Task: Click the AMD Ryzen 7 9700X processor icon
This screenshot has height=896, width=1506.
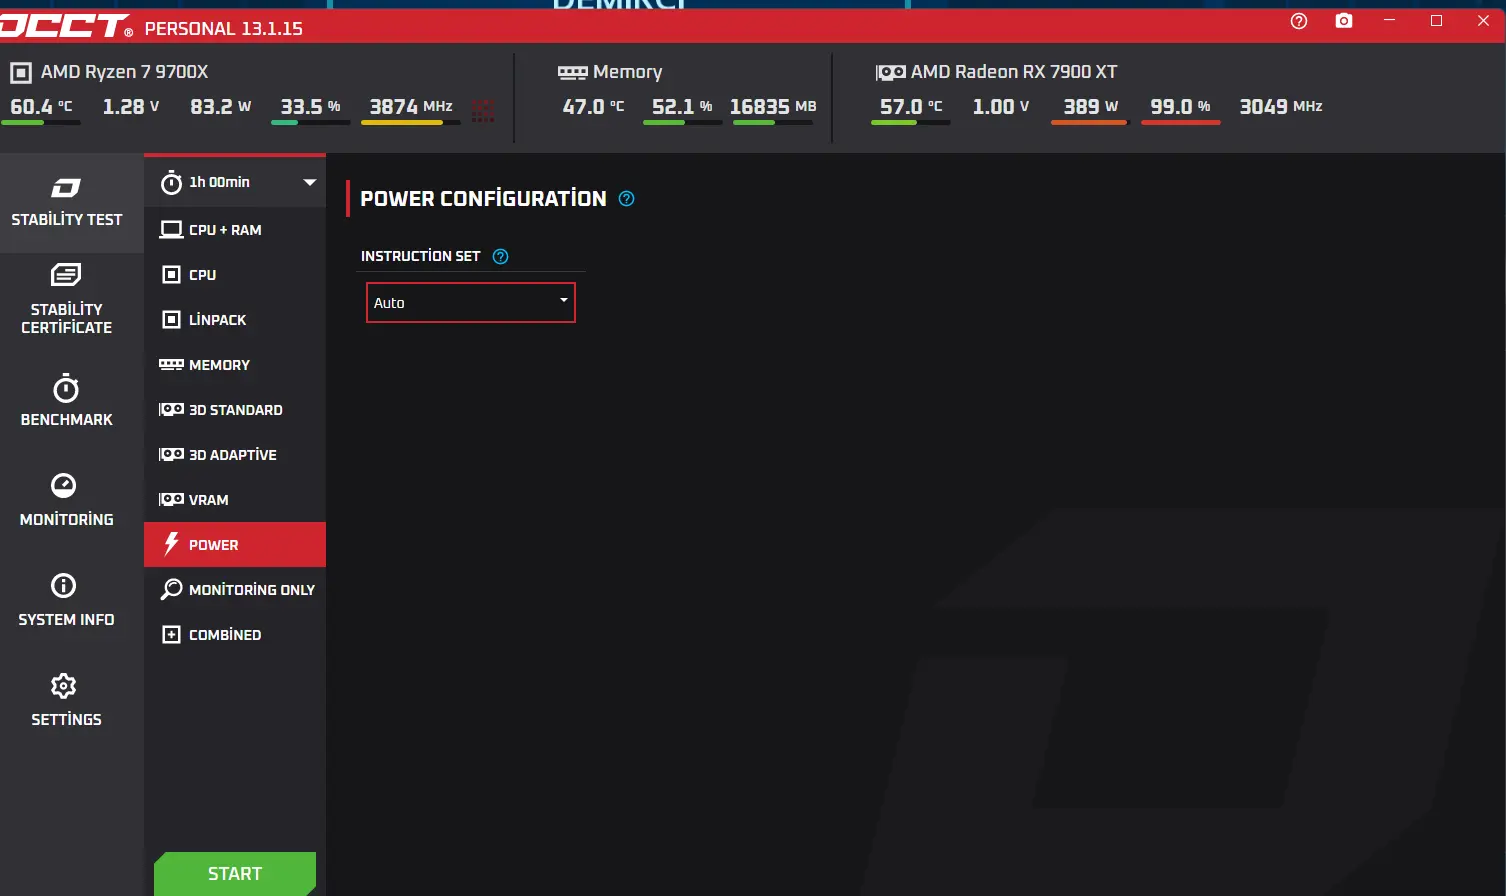Action: pos(20,73)
